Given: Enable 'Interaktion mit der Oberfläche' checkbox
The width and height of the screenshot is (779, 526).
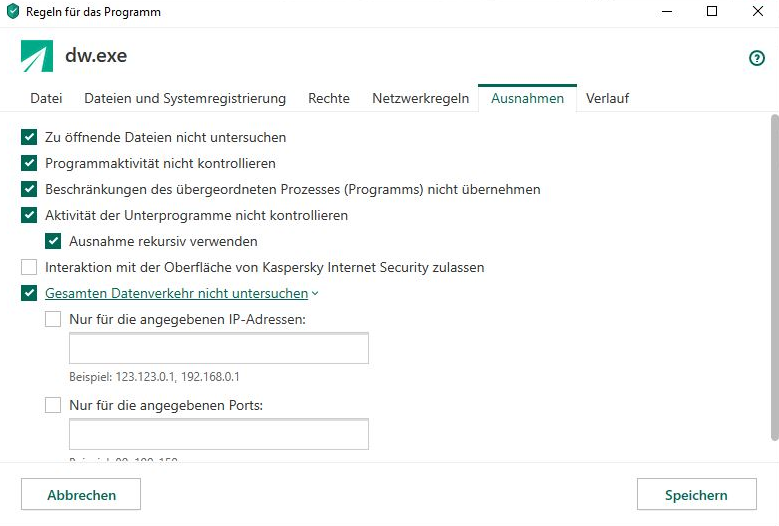Looking at the screenshot, I should tap(29, 267).
